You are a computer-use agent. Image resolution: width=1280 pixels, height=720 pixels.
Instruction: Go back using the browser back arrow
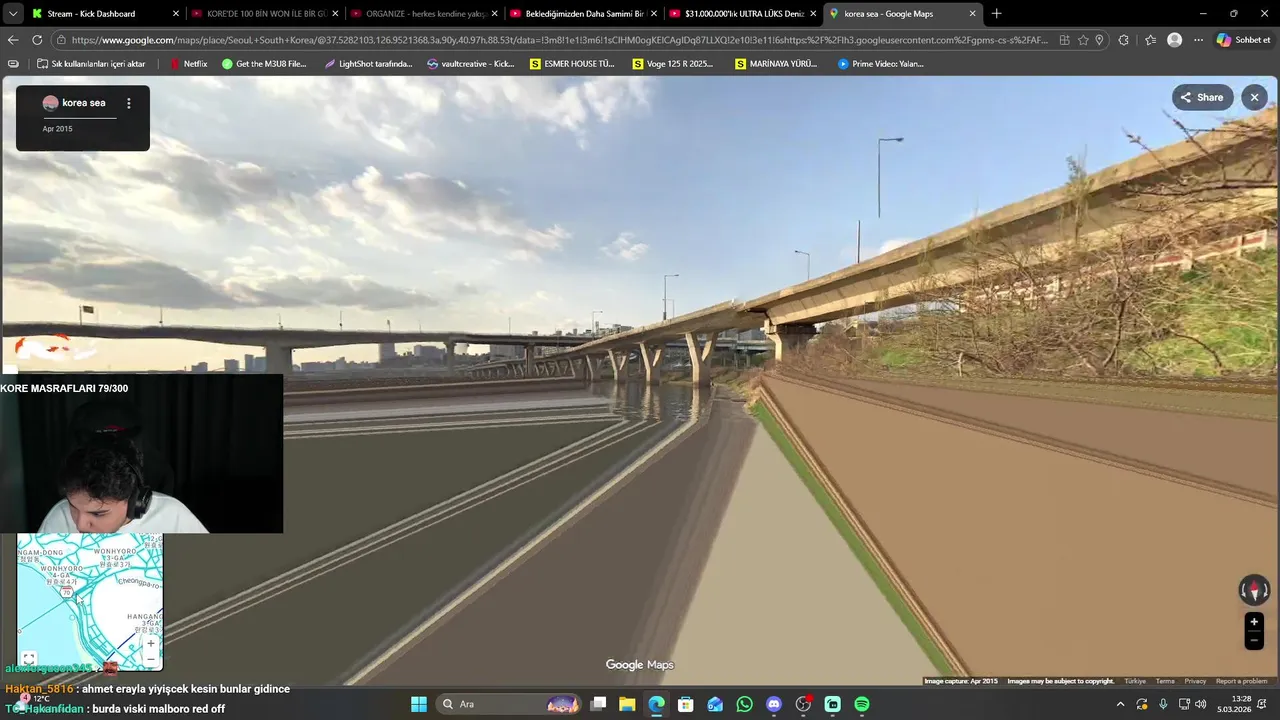pyautogui.click(x=13, y=40)
